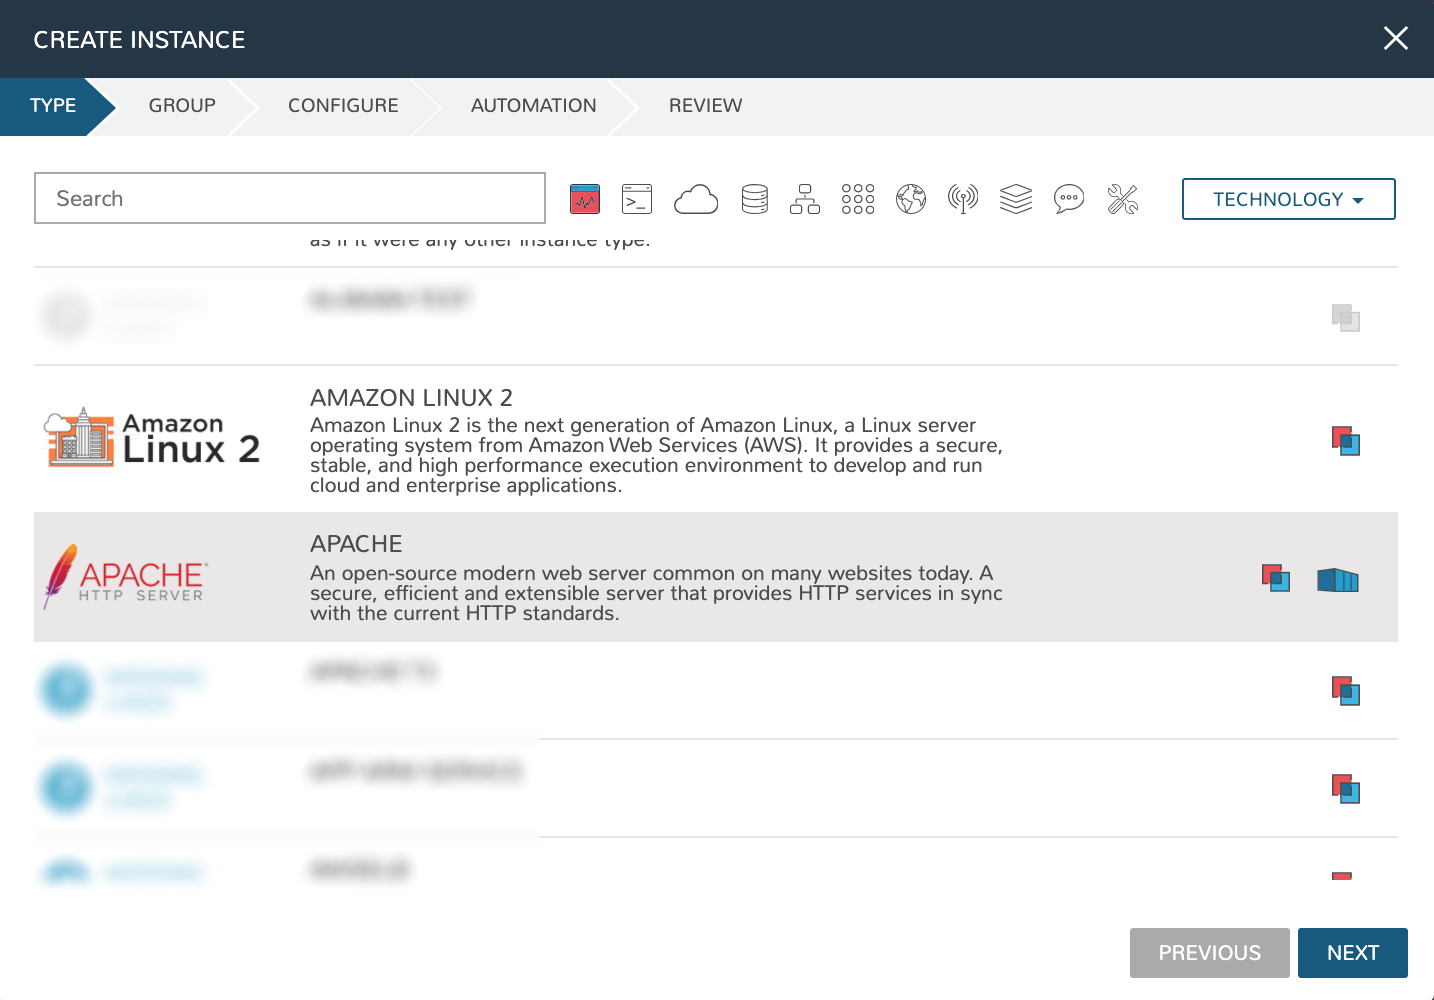Select the stacked layers filter icon
Screen dimensions: 1434x1000
tap(1016, 199)
